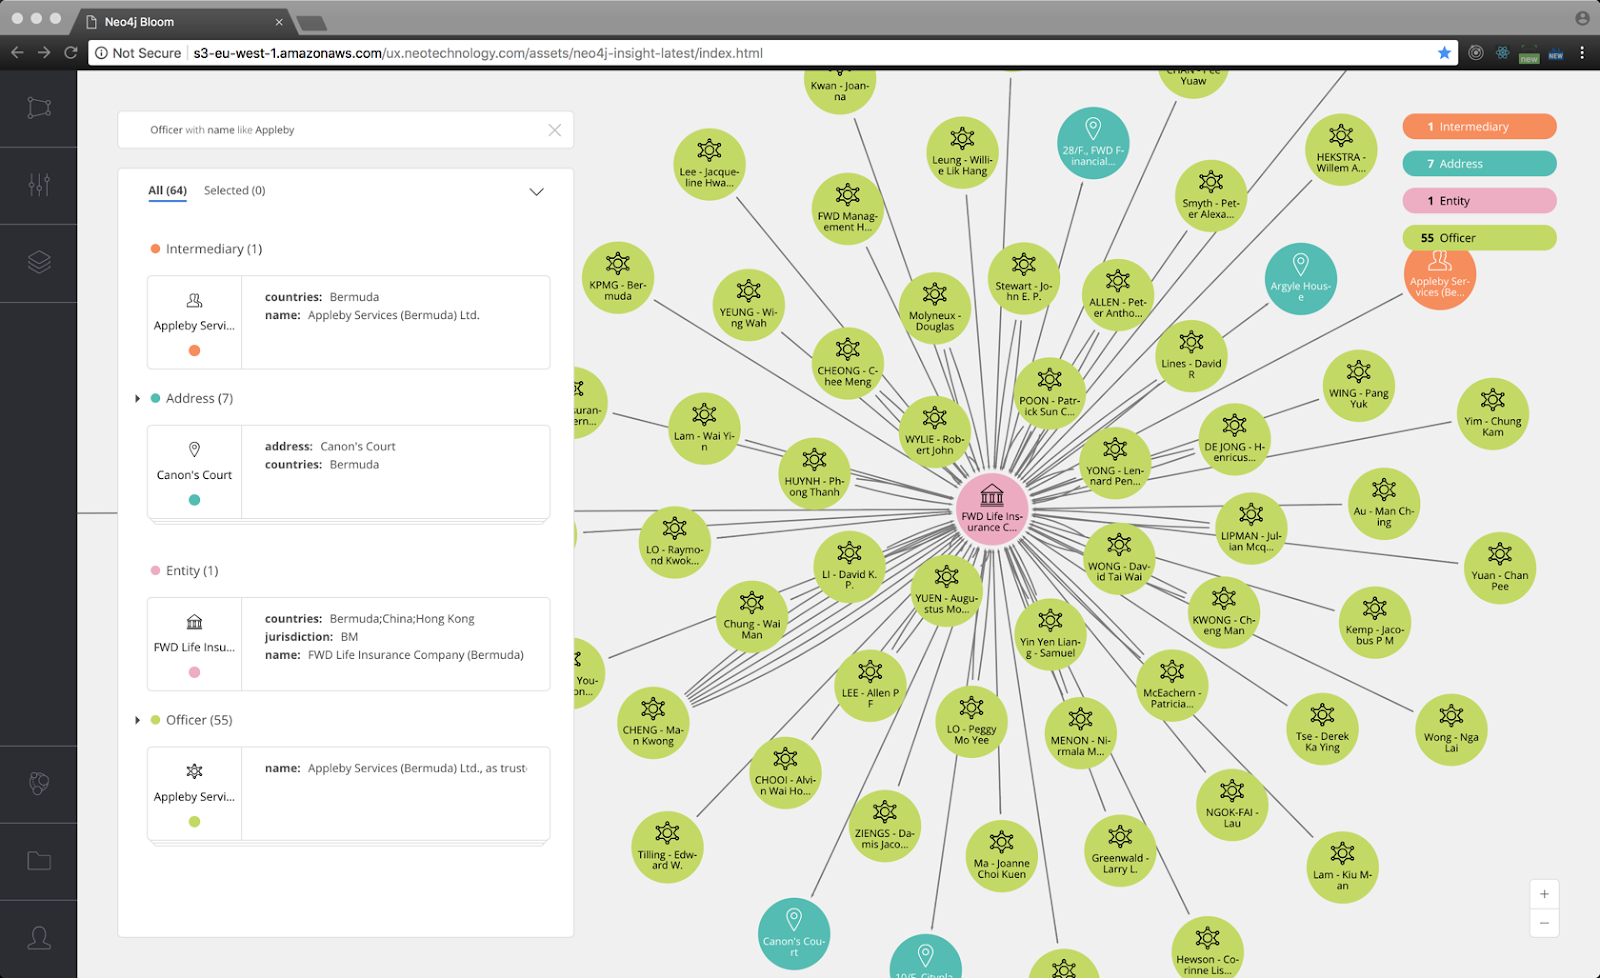Select the LIPMAN - Julian node

[x=1251, y=529]
